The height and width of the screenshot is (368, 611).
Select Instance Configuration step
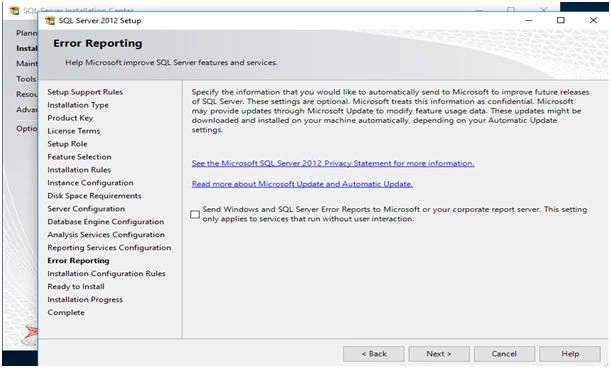[x=90, y=183]
